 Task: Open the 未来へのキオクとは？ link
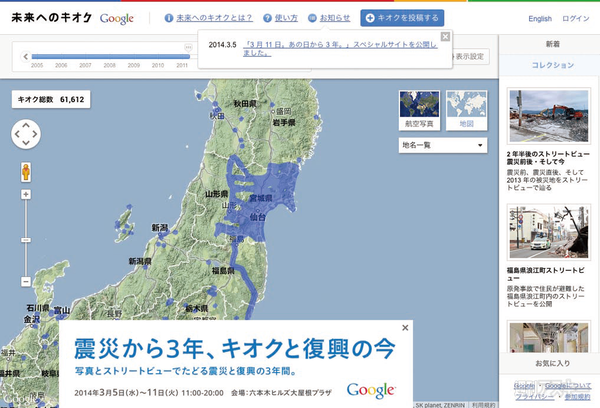coord(214,18)
